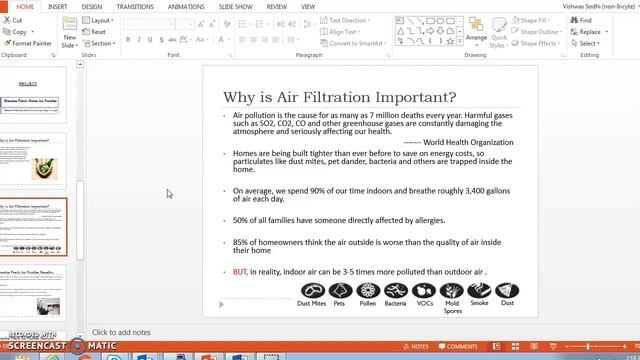Click the Arrange button
The width and height of the screenshot is (640, 360).
(x=476, y=32)
